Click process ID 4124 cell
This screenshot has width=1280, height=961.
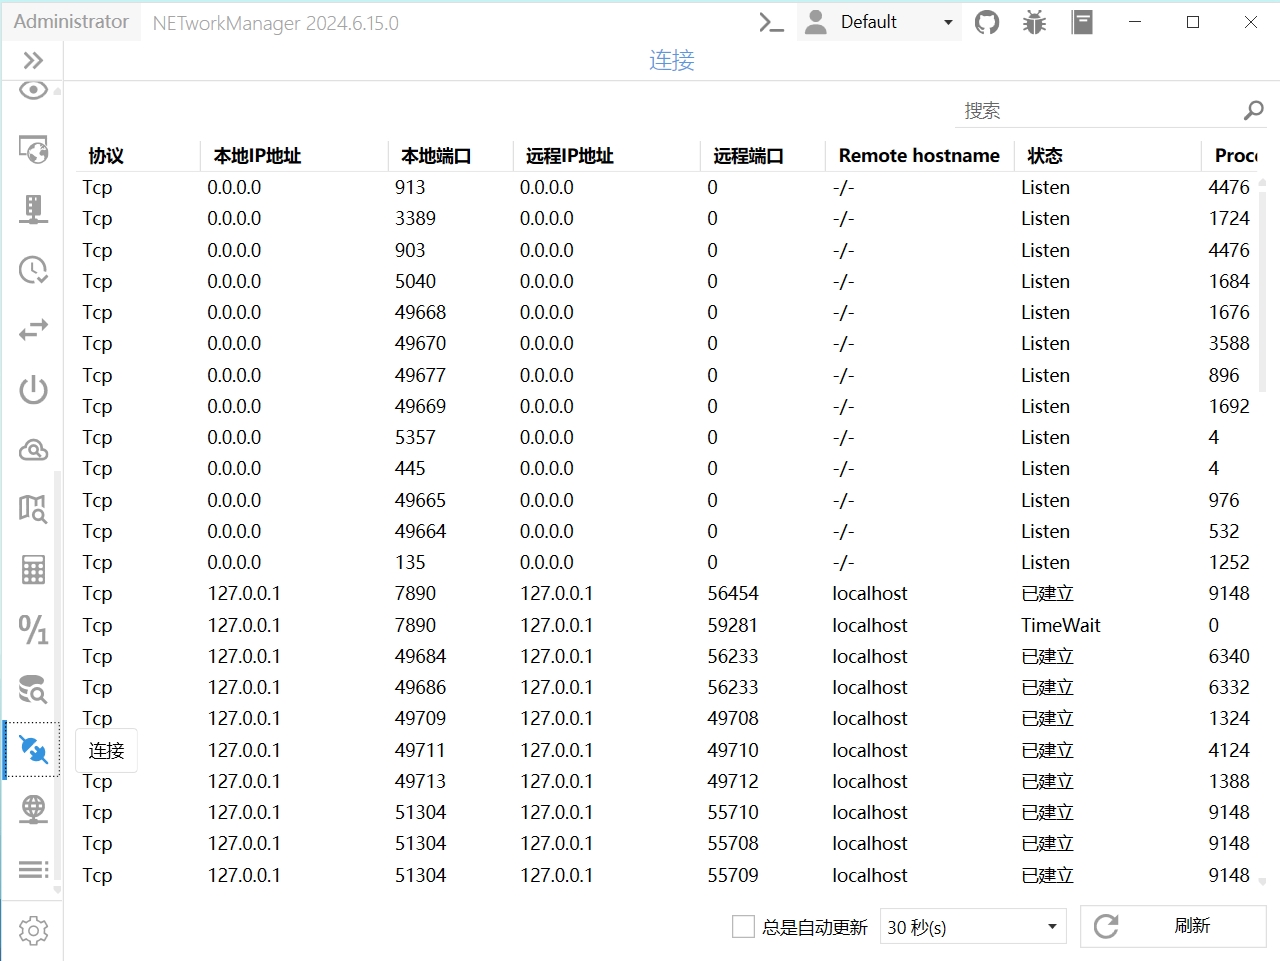(x=1229, y=750)
